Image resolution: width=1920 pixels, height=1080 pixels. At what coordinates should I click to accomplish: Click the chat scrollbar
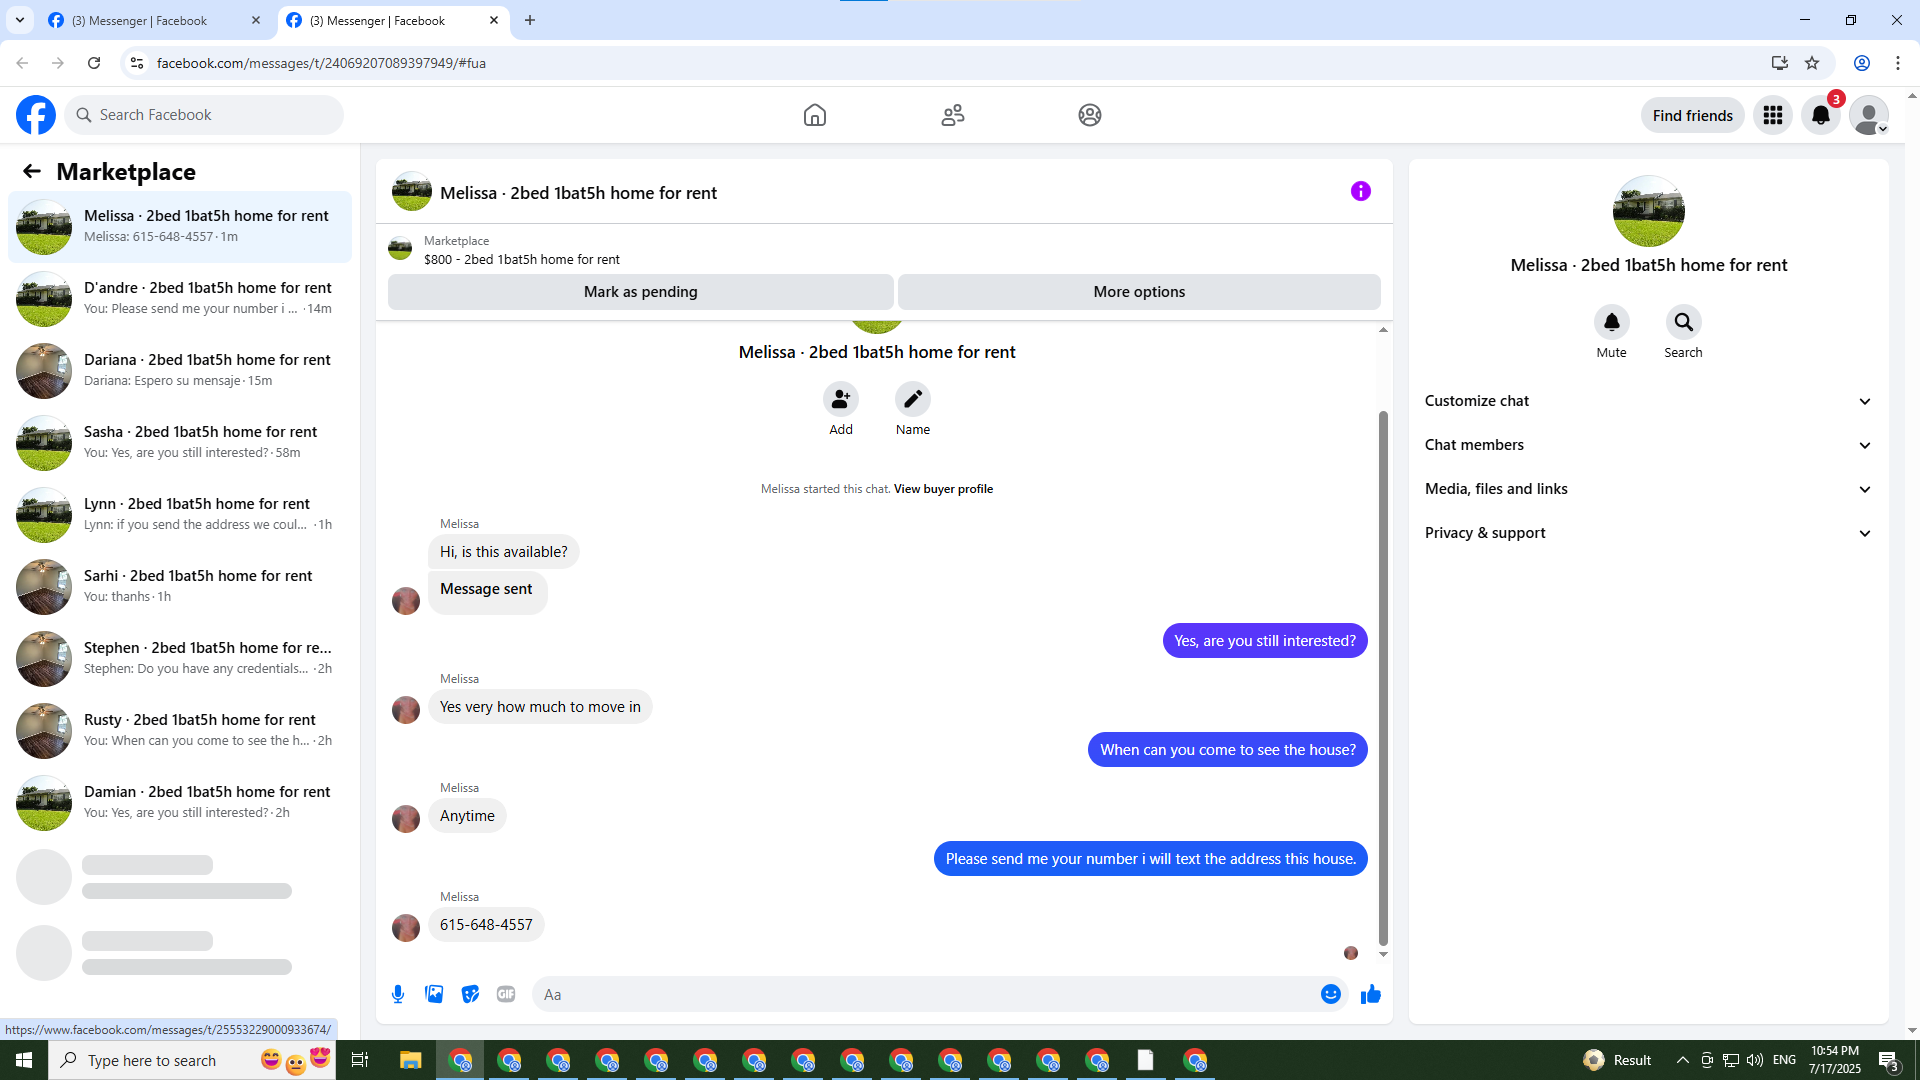pos(1383,678)
